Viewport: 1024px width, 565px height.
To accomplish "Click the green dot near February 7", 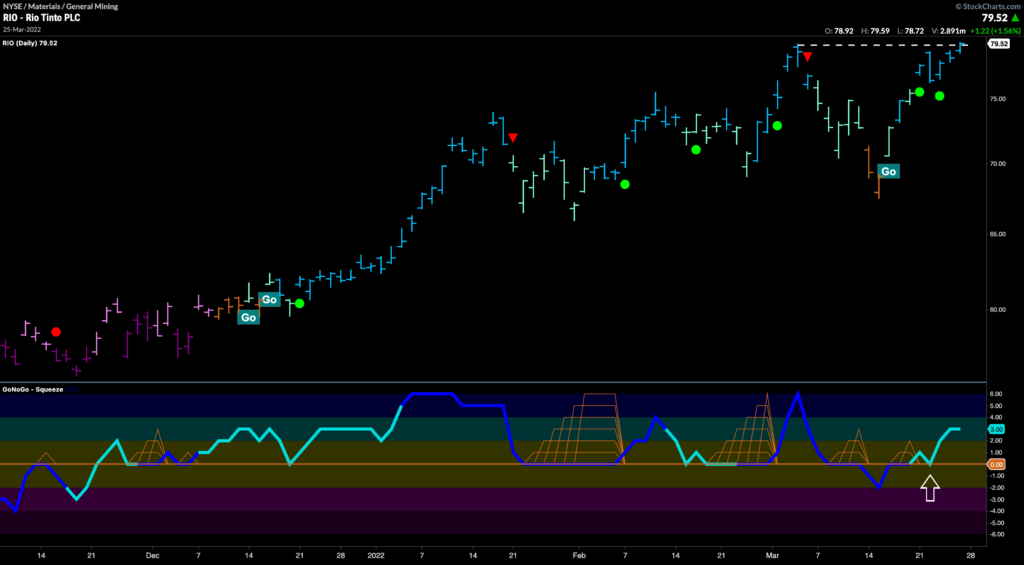I will tap(625, 184).
